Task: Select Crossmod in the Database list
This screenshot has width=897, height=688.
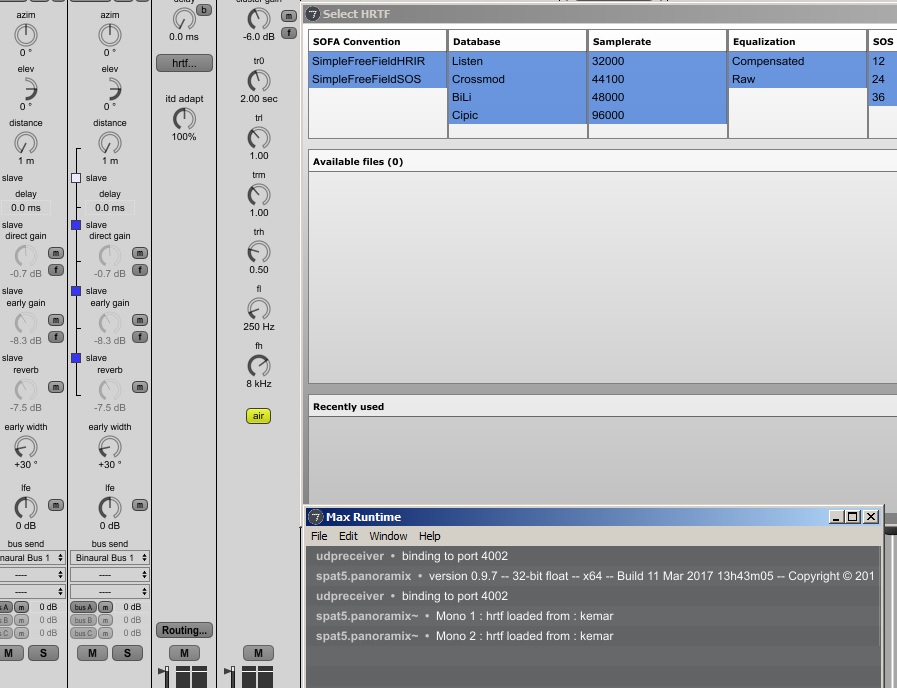Action: click(x=517, y=79)
